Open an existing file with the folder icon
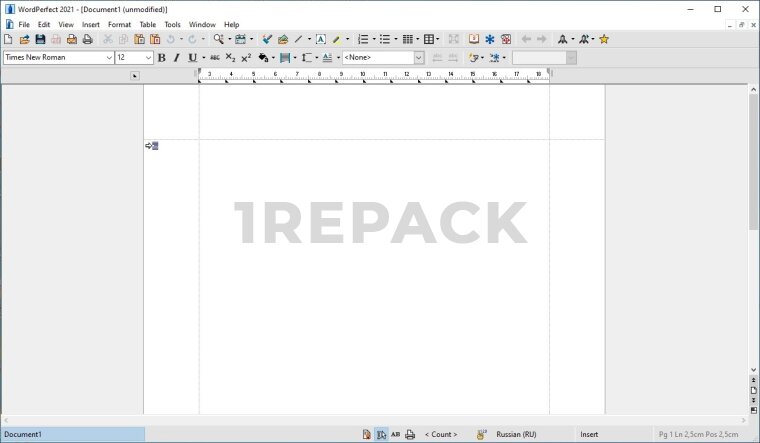Screen dimensions: 760x443 24,39
